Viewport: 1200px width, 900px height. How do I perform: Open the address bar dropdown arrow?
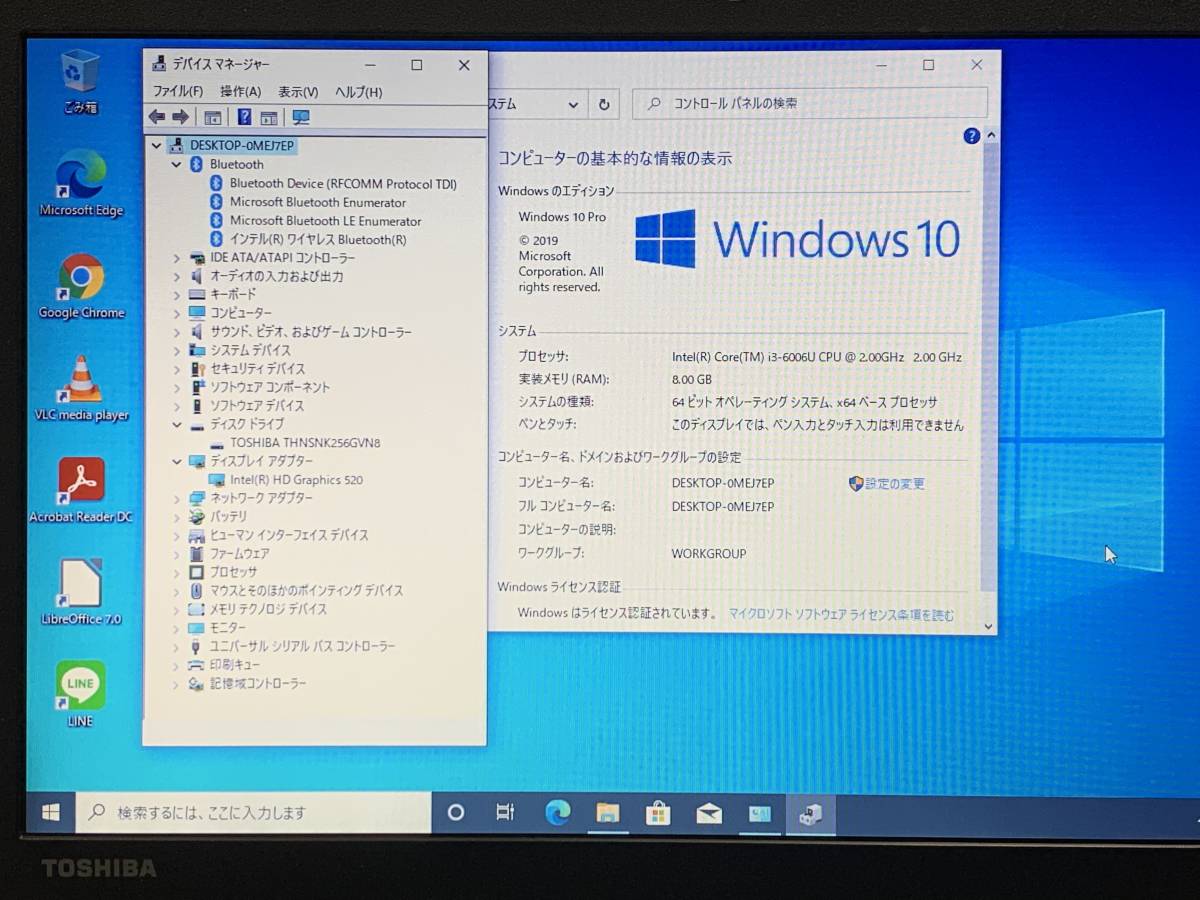point(574,104)
